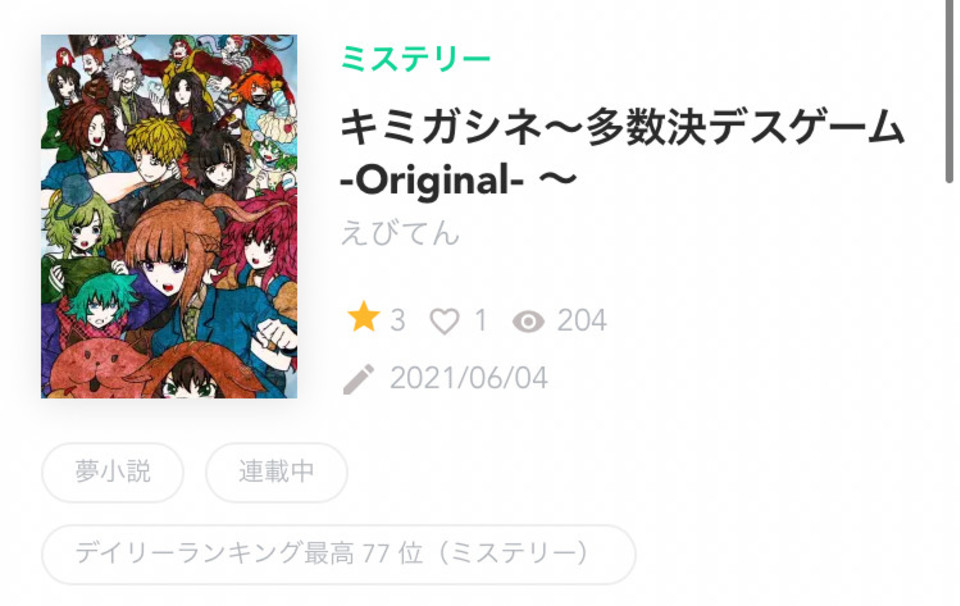Click the heart count number 1
This screenshot has width=960, height=606.
481,321
